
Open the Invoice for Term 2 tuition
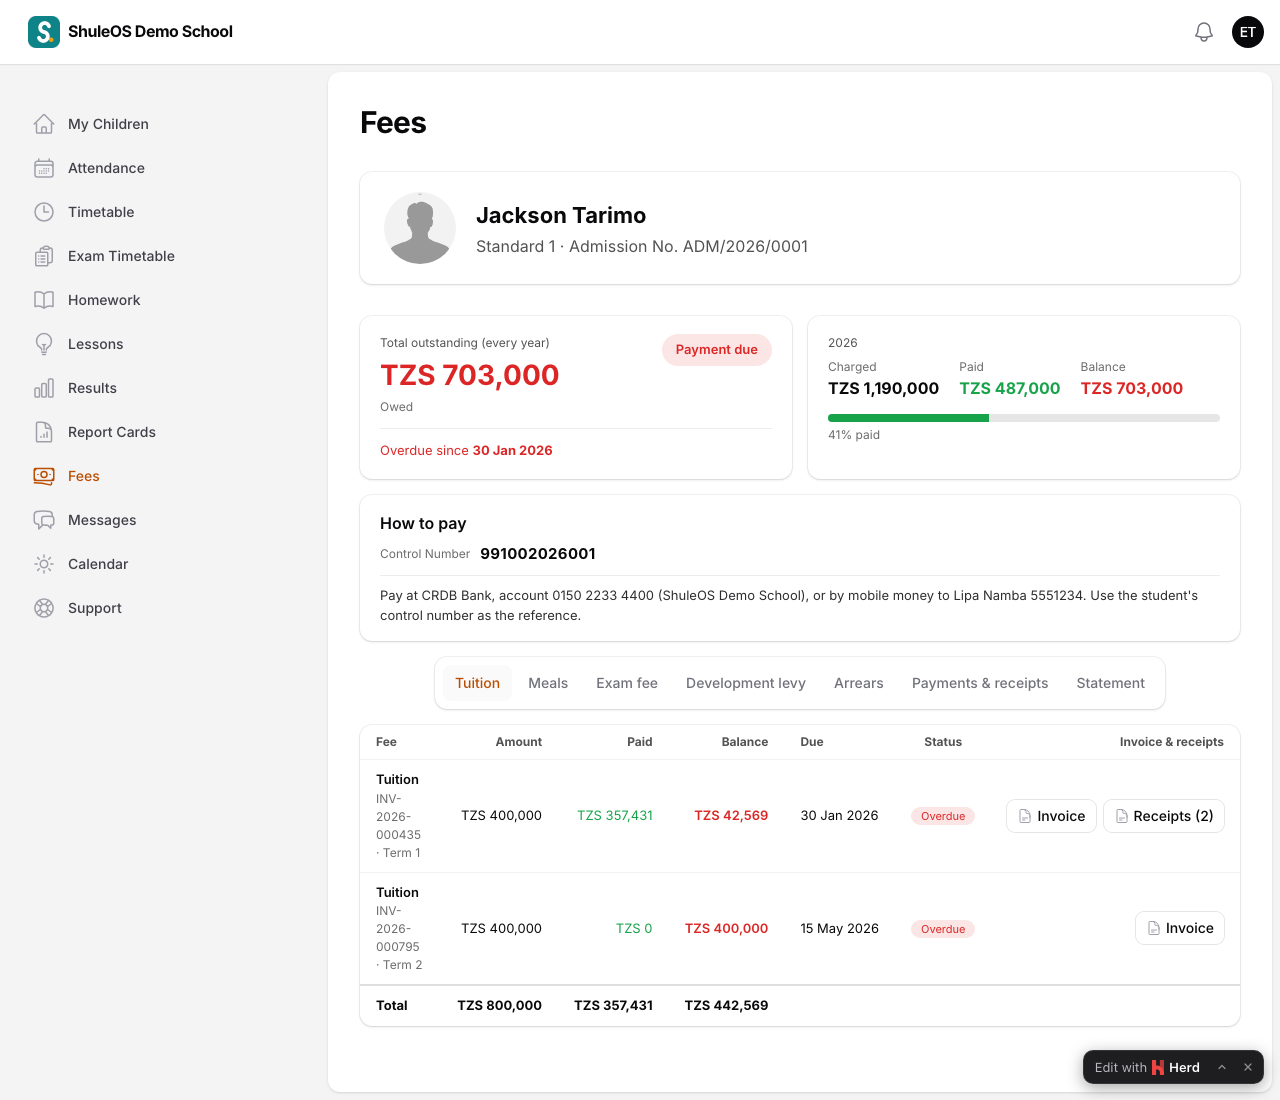pos(1180,928)
